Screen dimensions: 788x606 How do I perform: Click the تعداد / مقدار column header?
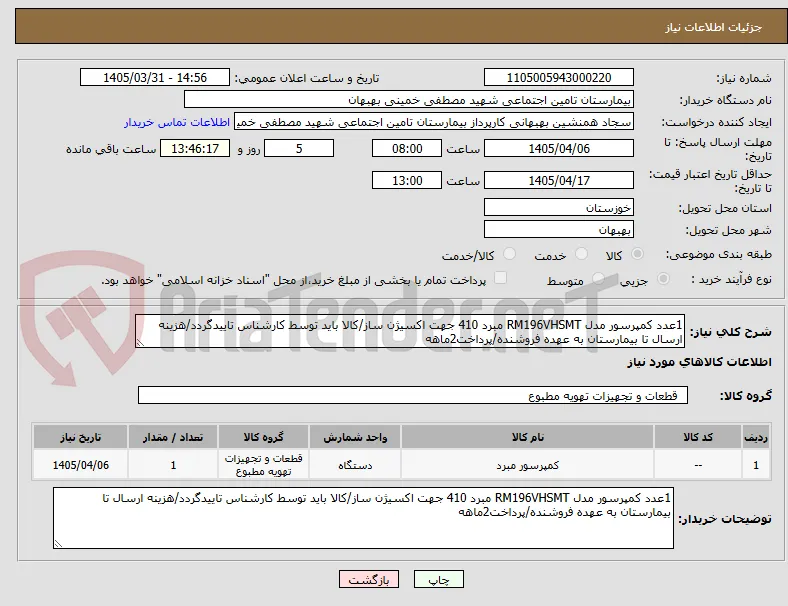[173, 437]
